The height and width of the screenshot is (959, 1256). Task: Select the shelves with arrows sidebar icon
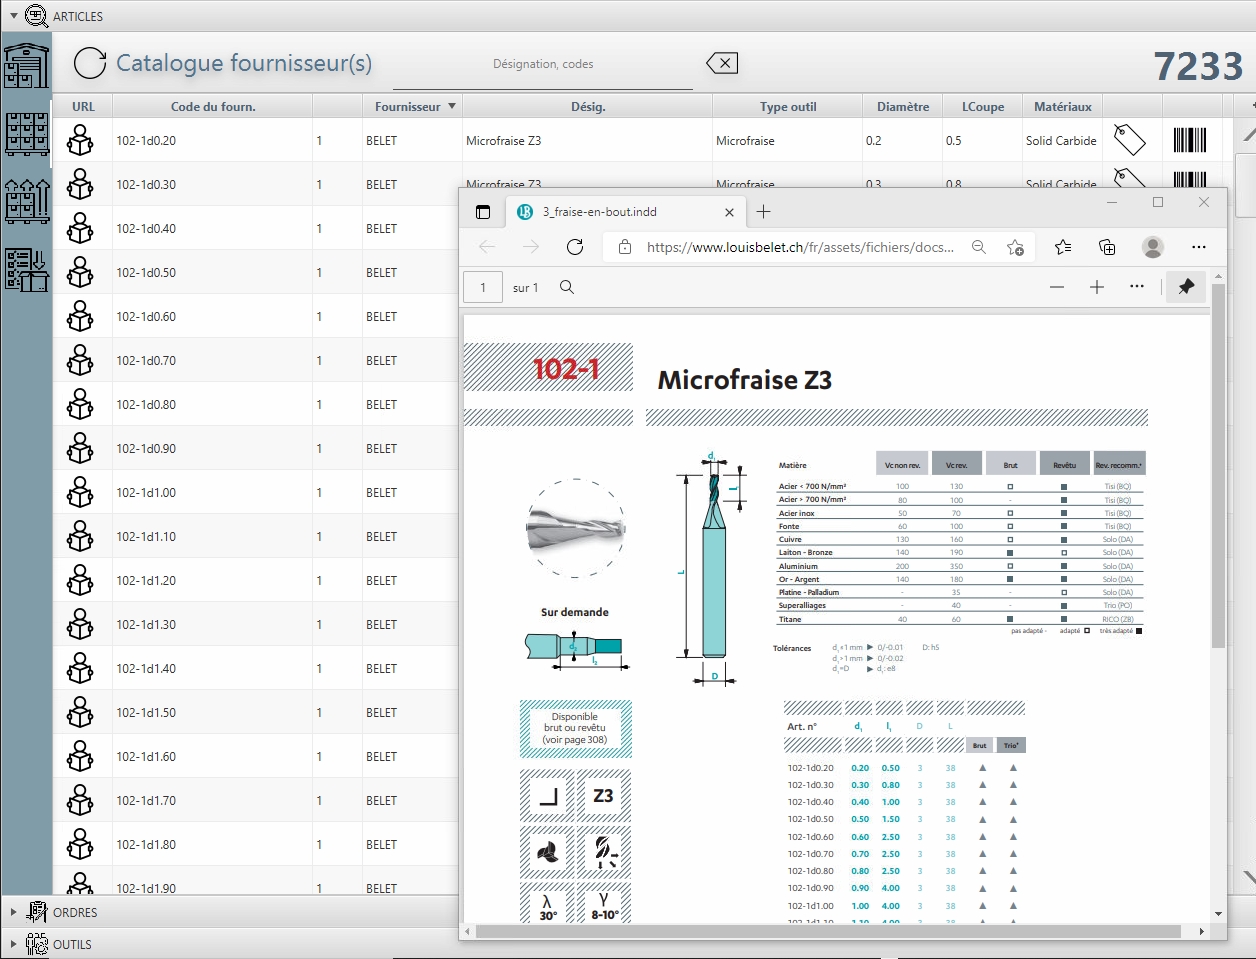tap(27, 201)
